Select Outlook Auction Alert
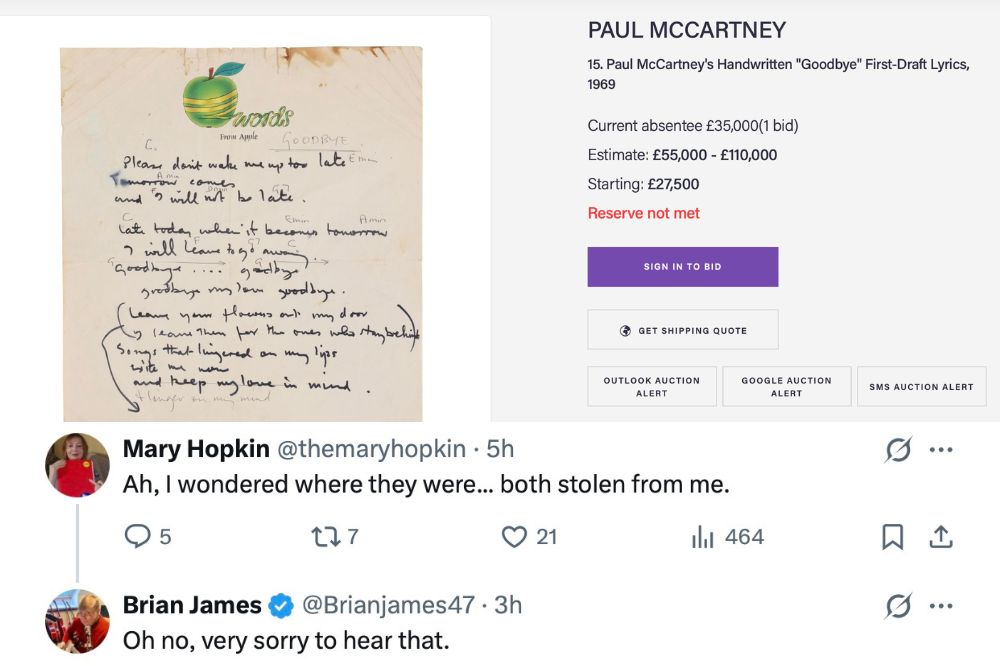Screen dimensions: 1000x666 (x=652, y=387)
